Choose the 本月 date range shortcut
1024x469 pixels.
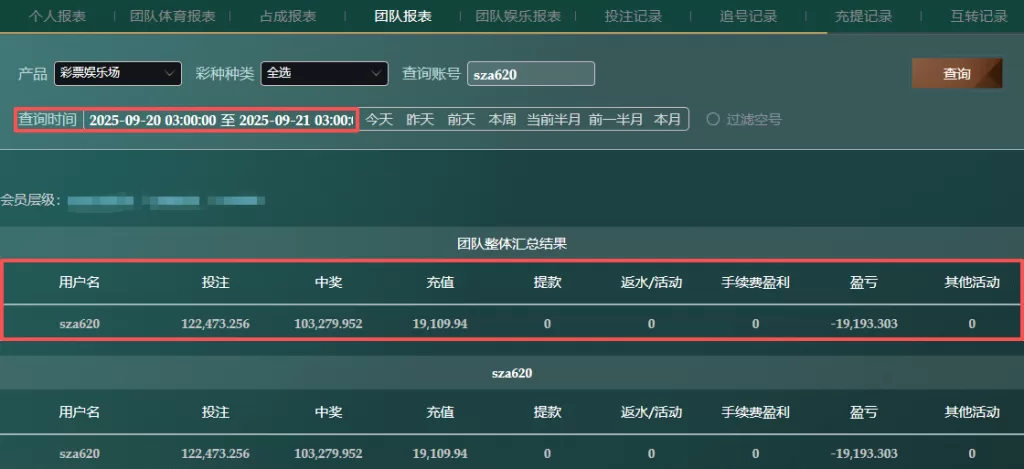coord(667,120)
